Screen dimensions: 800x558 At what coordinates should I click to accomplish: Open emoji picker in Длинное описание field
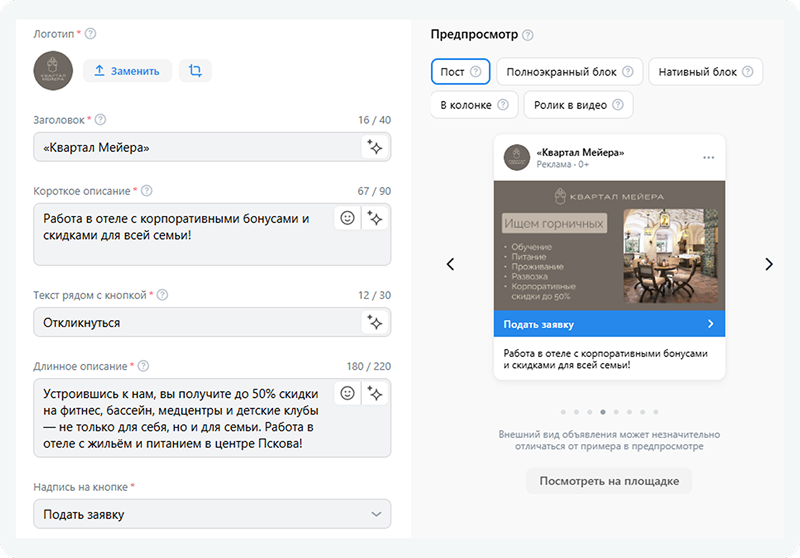[347, 393]
